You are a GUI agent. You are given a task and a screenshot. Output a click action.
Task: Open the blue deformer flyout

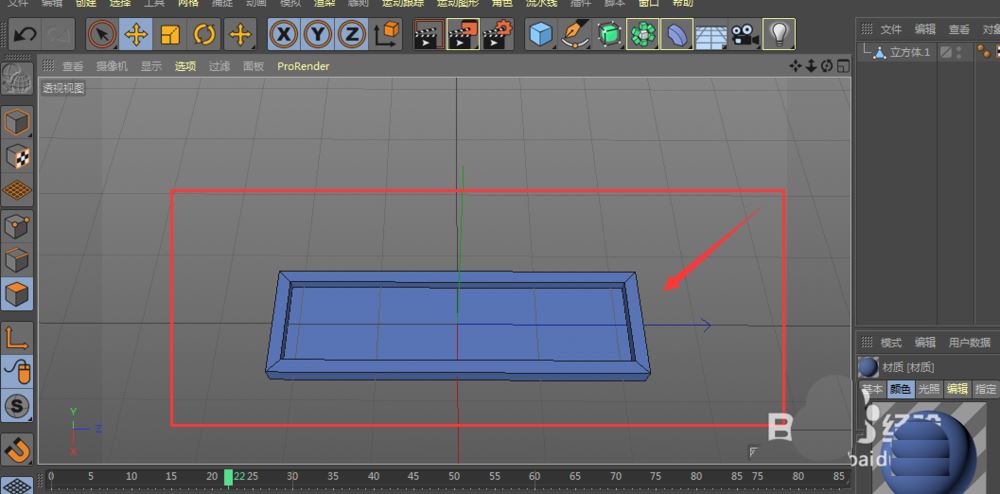(677, 34)
